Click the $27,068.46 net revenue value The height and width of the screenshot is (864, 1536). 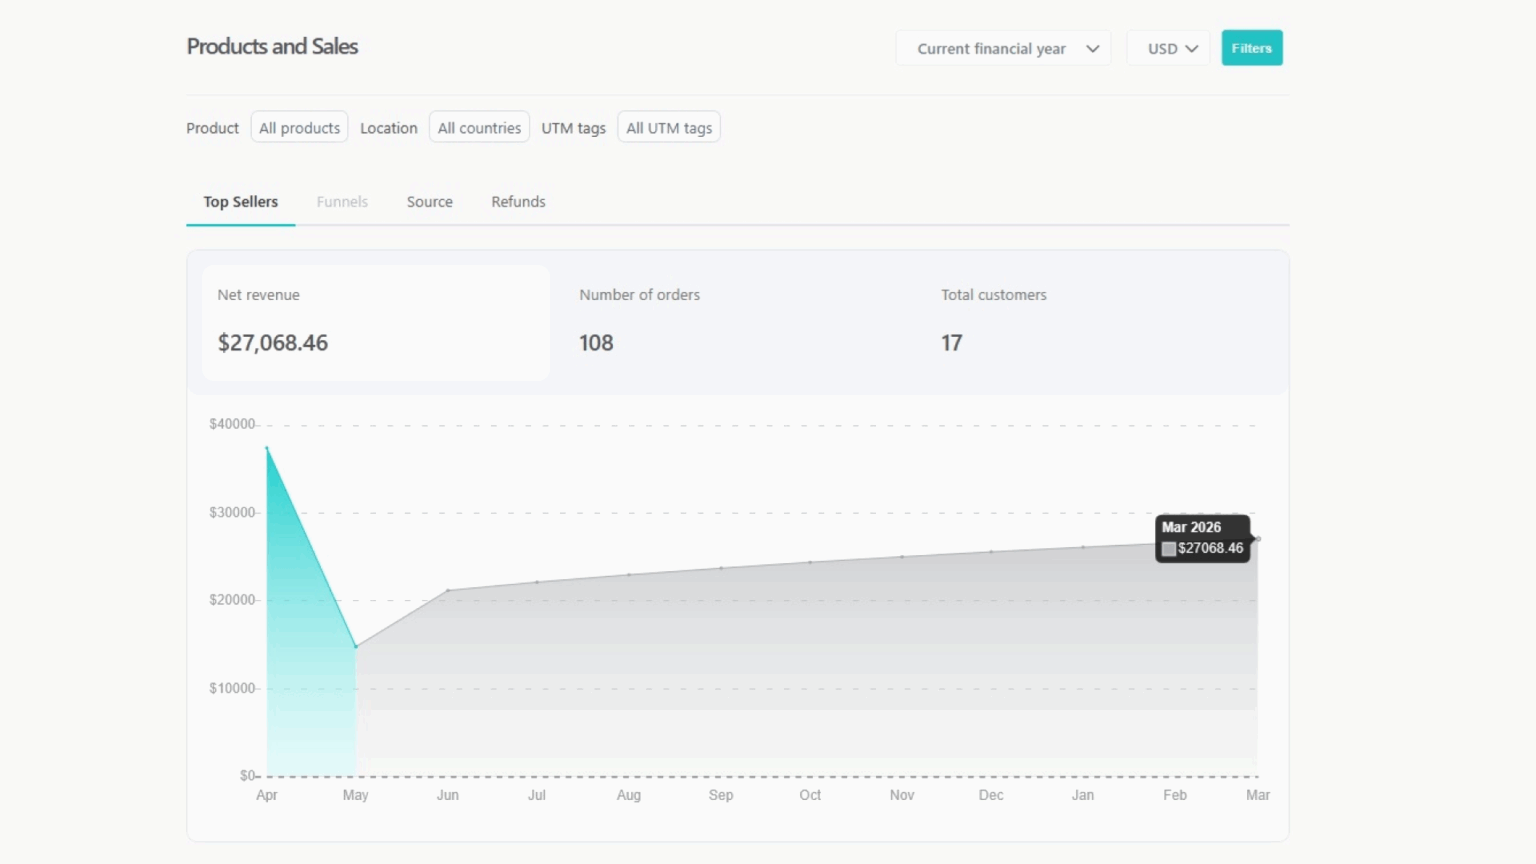click(273, 343)
